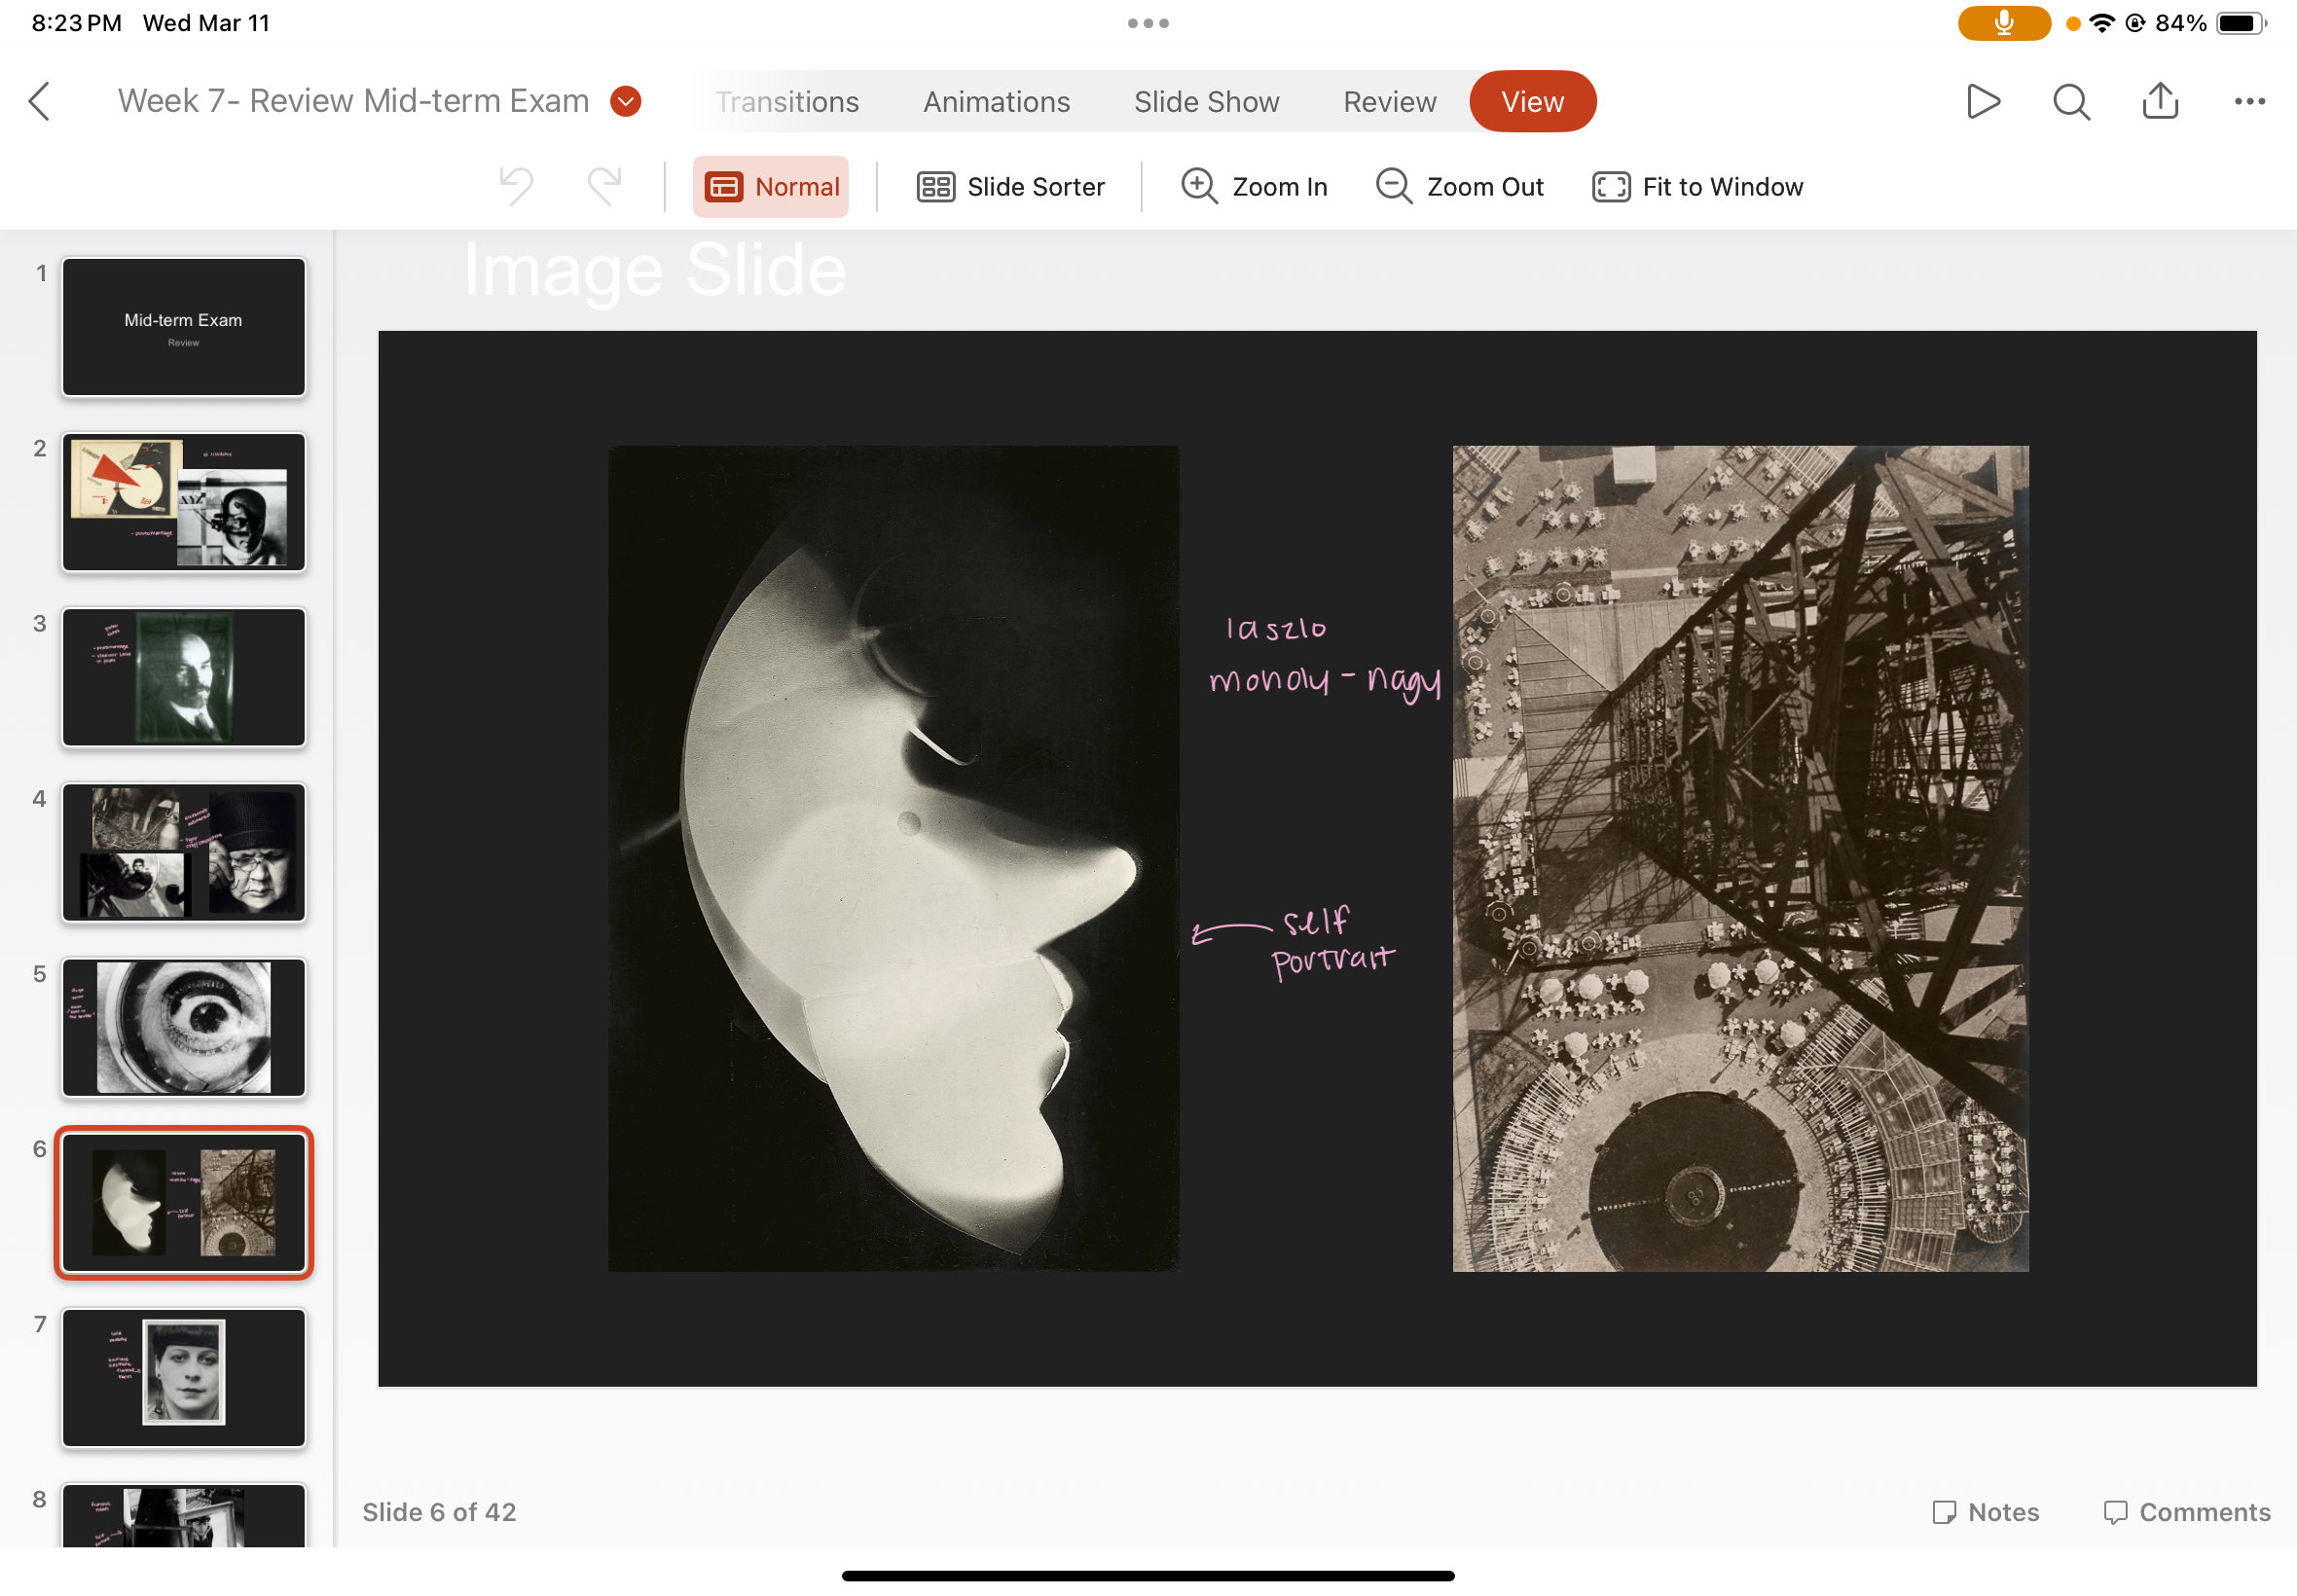Undo the last action

pyautogui.click(x=516, y=187)
